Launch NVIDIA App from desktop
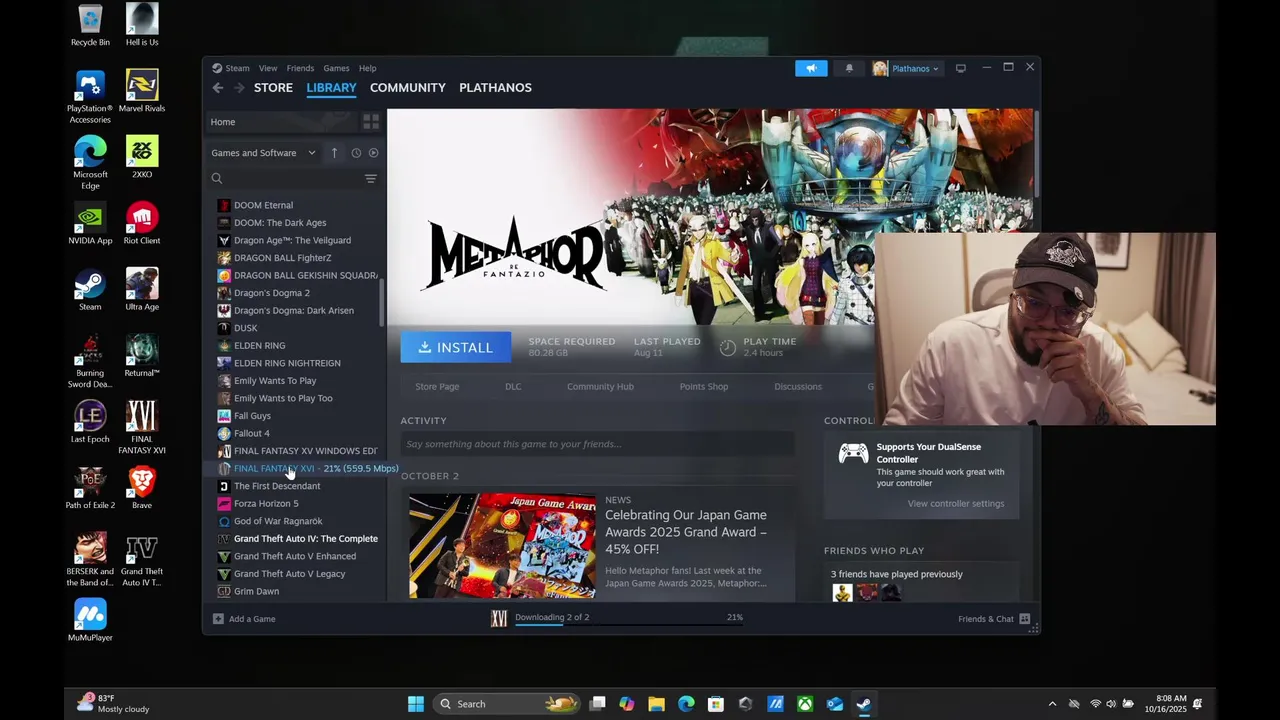This screenshot has height=720, width=1280. click(90, 224)
